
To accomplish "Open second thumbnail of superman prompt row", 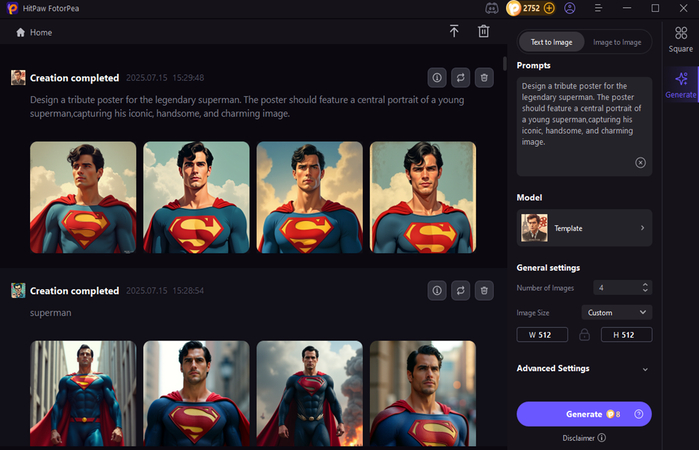I will pyautogui.click(x=196, y=393).
